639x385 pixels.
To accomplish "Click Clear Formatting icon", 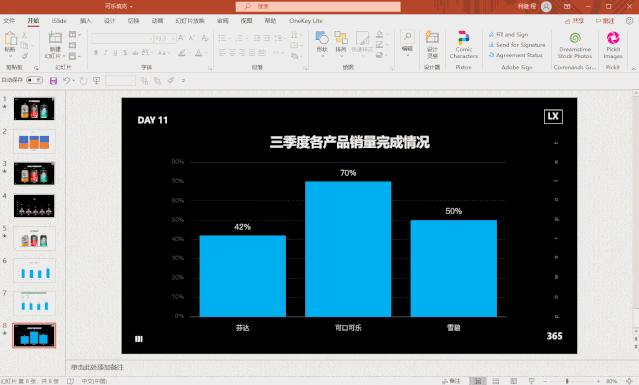I will tap(205, 38).
